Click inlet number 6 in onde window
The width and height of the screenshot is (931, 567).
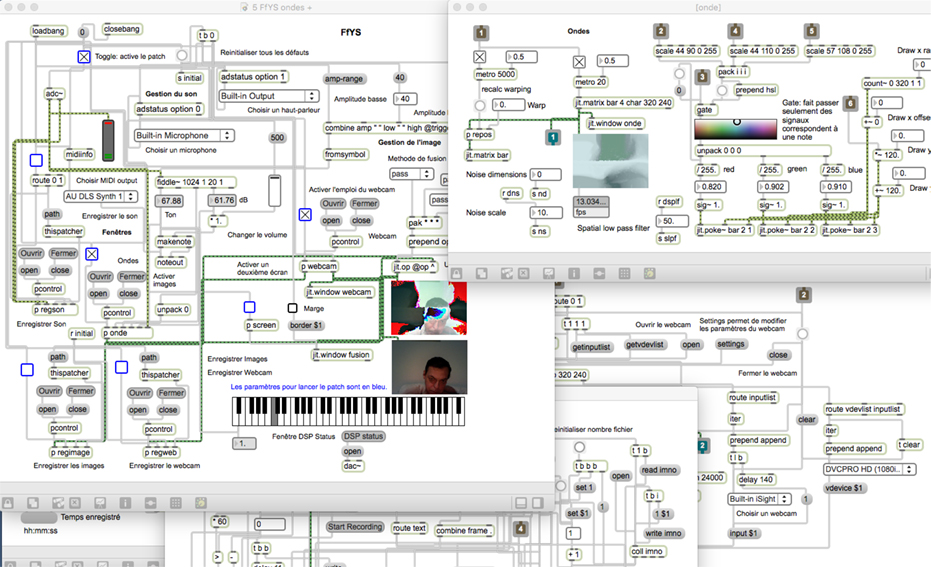(x=850, y=103)
